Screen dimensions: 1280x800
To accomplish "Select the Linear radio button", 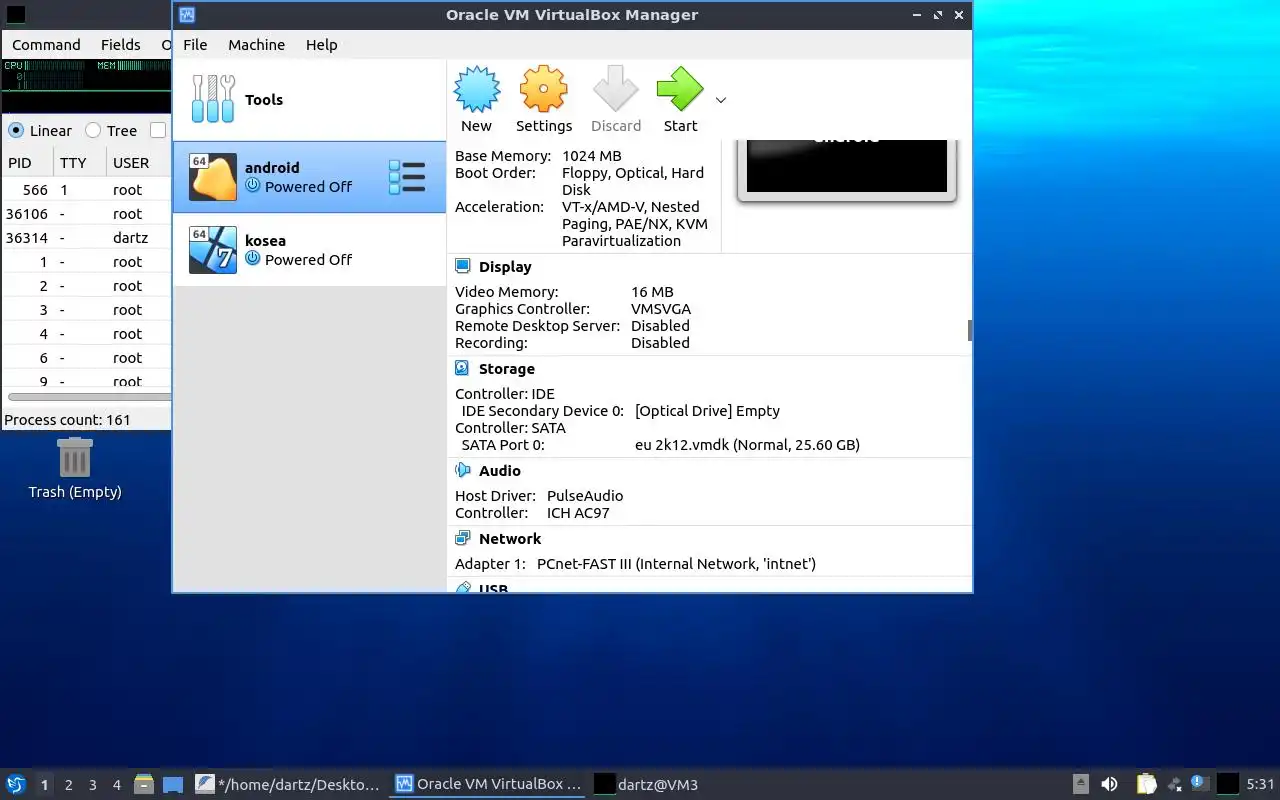I will tap(16, 131).
